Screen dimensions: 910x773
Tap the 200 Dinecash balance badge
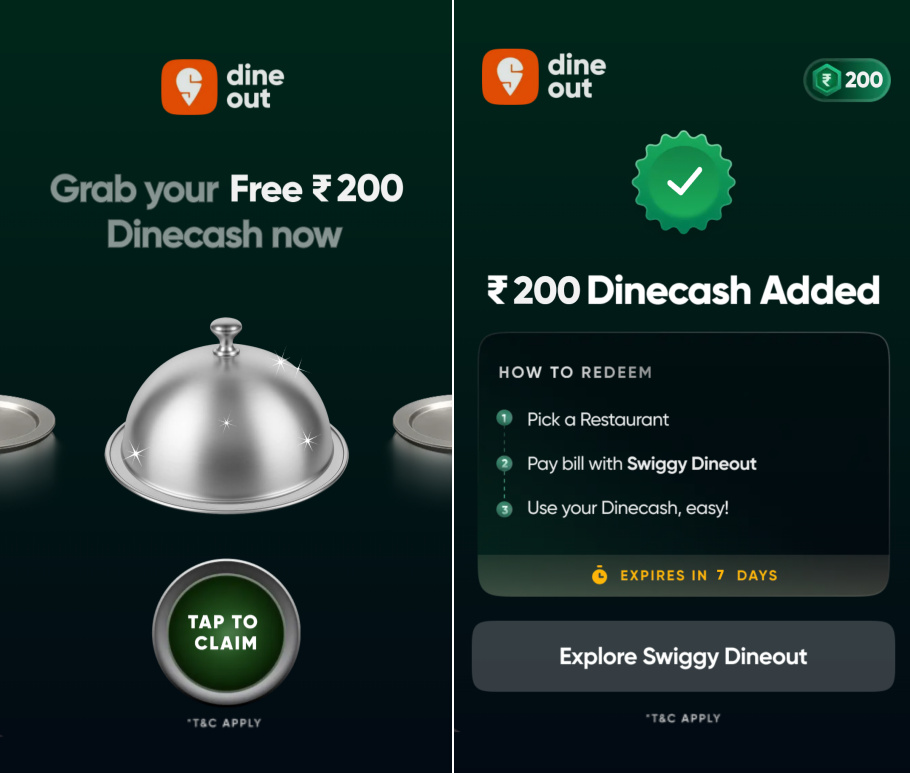point(847,80)
